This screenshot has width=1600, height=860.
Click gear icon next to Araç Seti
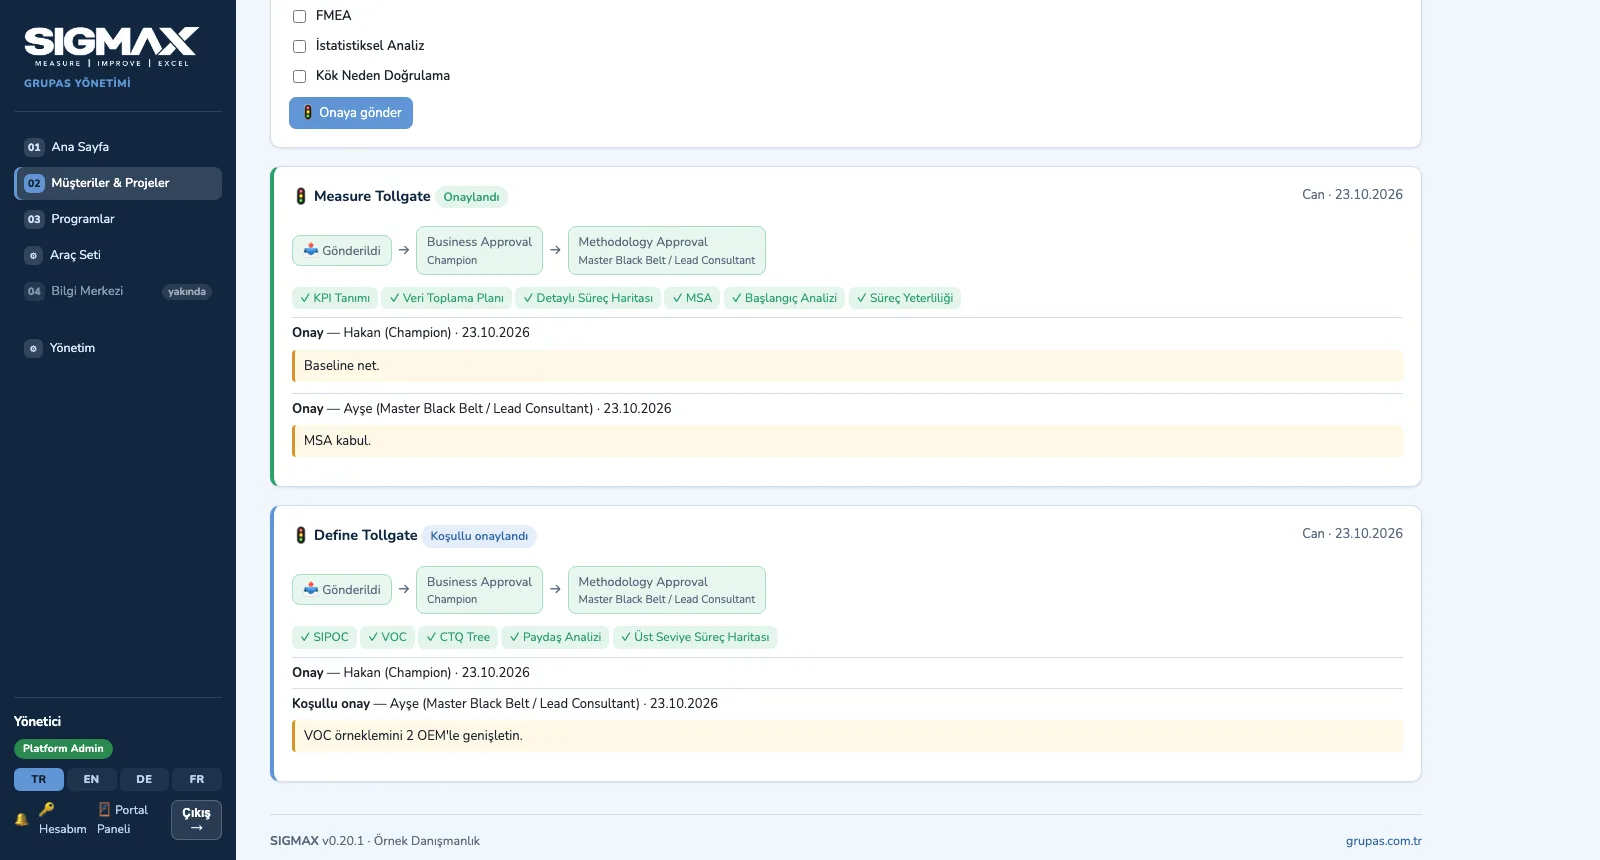[x=33, y=255]
